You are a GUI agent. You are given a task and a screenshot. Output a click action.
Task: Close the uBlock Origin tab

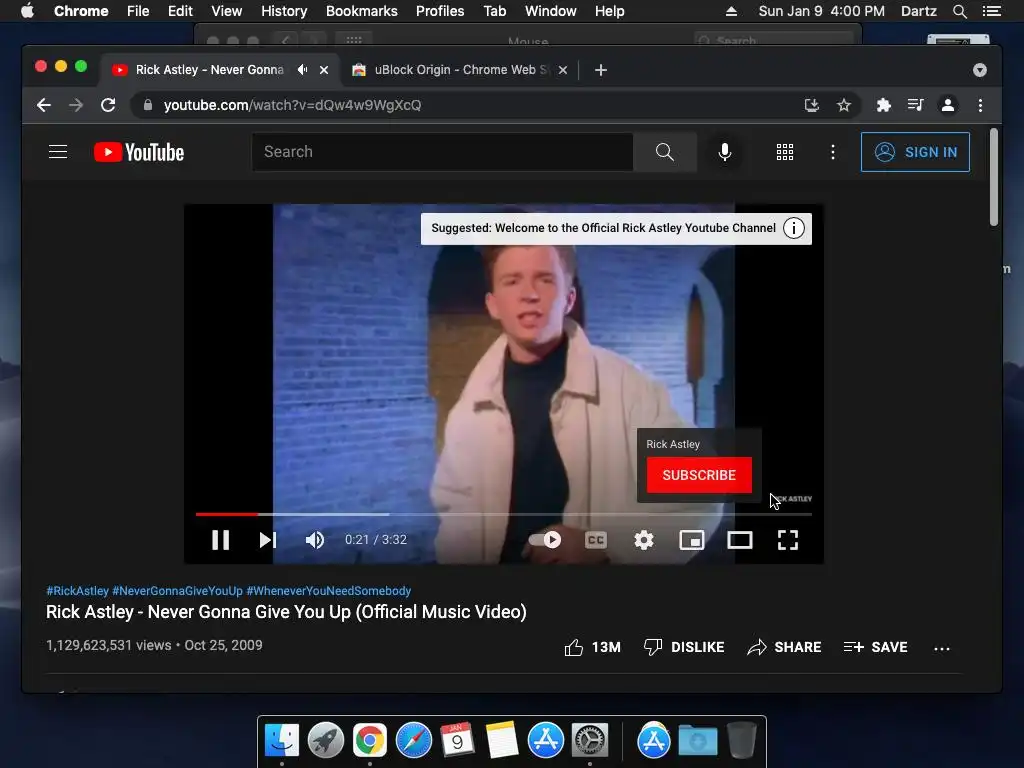tap(563, 70)
